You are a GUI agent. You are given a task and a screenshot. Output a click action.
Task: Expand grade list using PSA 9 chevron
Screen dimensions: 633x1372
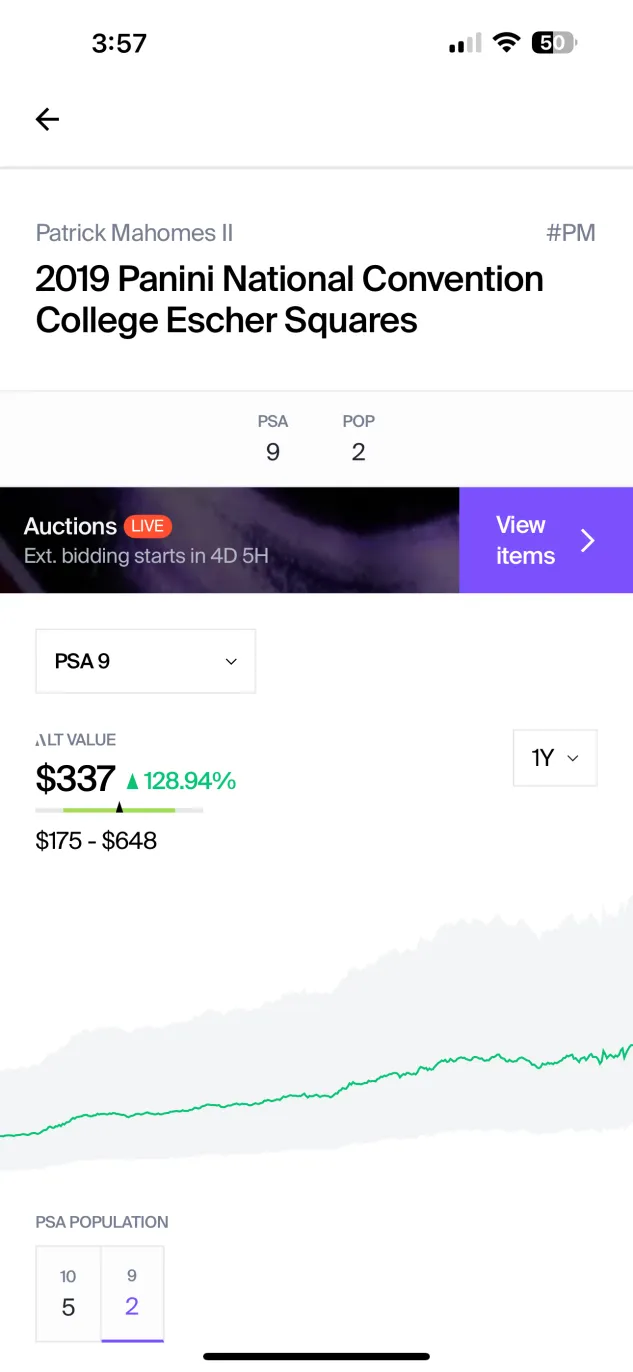pyautogui.click(x=231, y=662)
